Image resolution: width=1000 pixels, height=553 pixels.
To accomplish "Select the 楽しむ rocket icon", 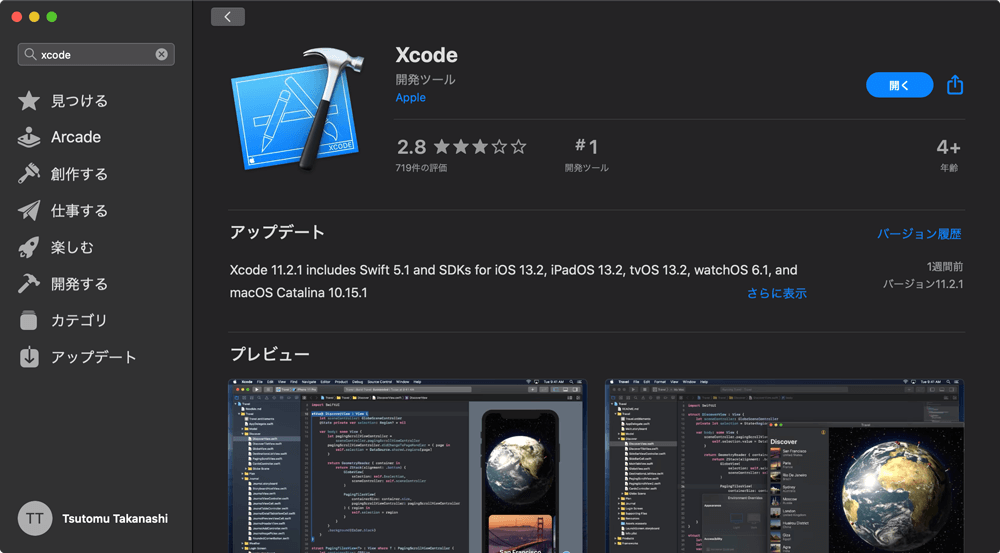I will point(29,247).
